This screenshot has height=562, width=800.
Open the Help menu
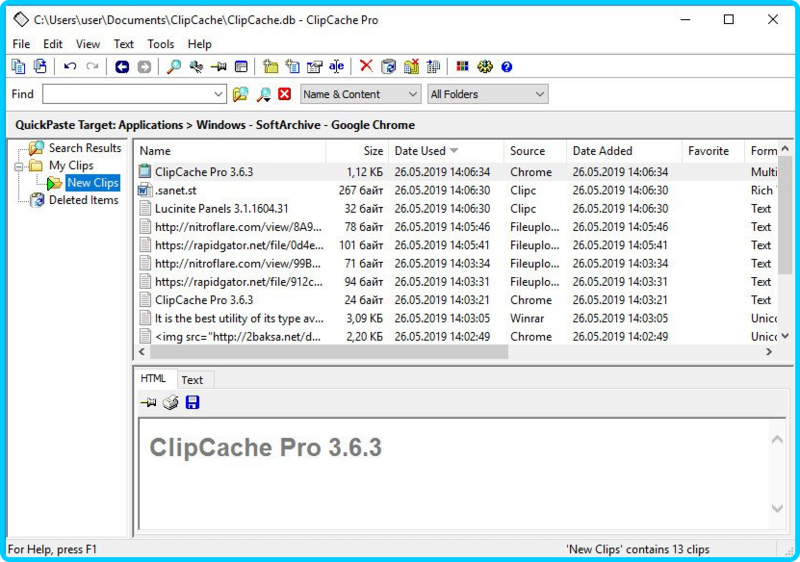(x=199, y=44)
